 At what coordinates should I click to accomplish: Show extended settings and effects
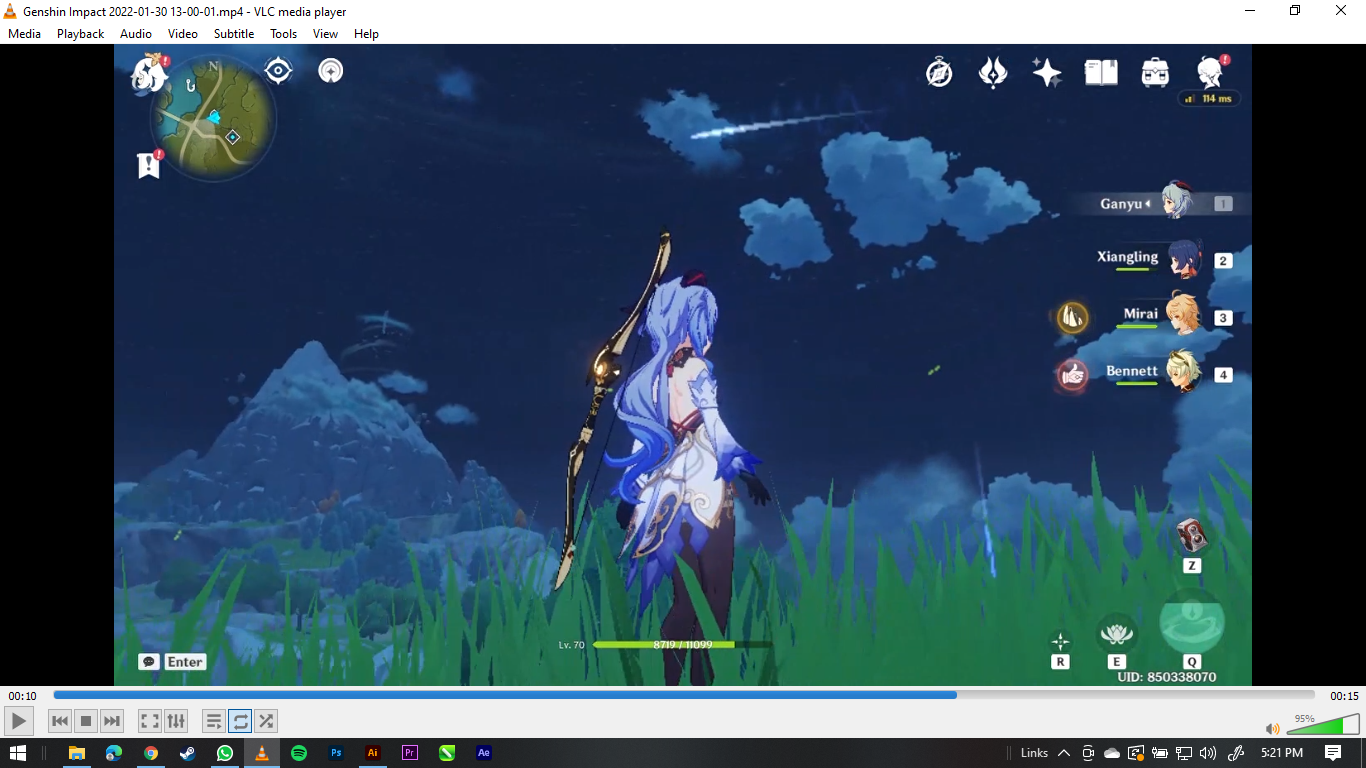click(175, 721)
